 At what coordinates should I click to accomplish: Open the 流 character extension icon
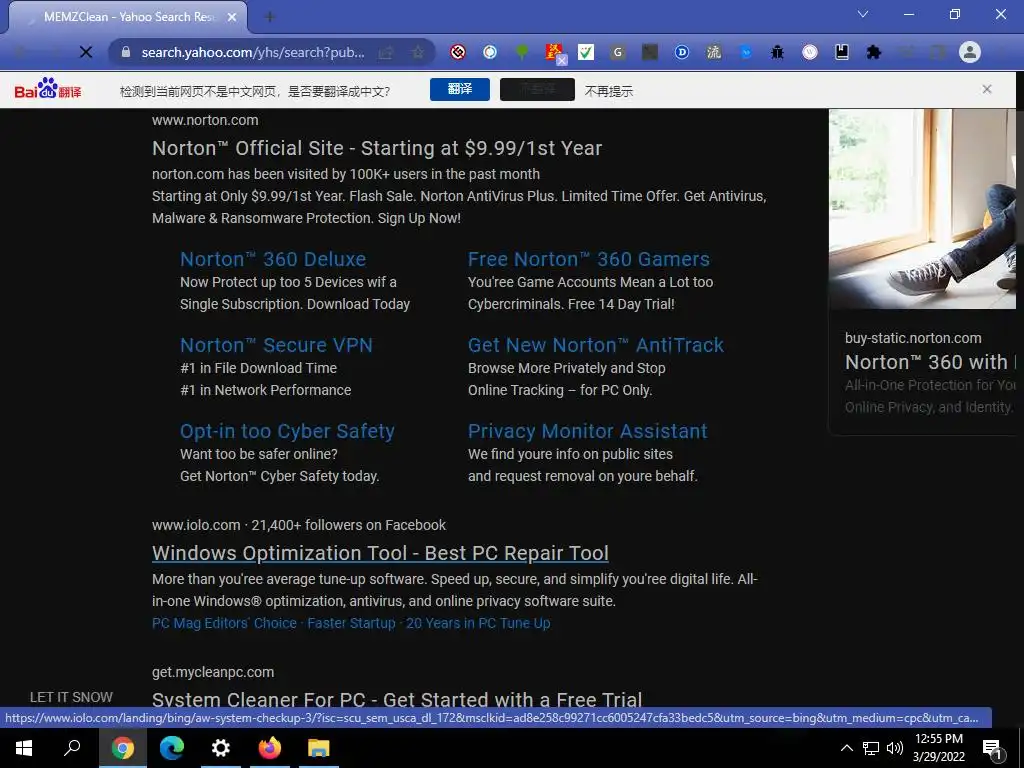tap(713, 52)
